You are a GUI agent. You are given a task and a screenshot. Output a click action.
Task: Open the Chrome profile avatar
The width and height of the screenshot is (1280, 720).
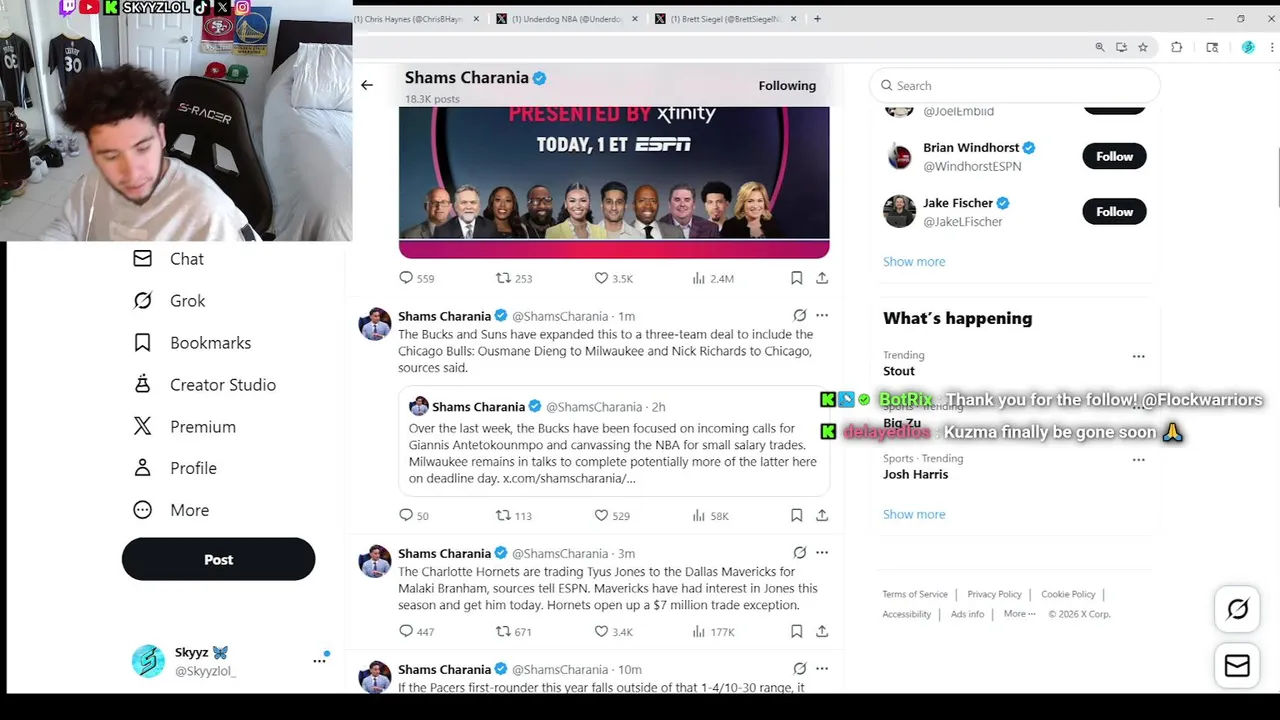pos(1248,47)
